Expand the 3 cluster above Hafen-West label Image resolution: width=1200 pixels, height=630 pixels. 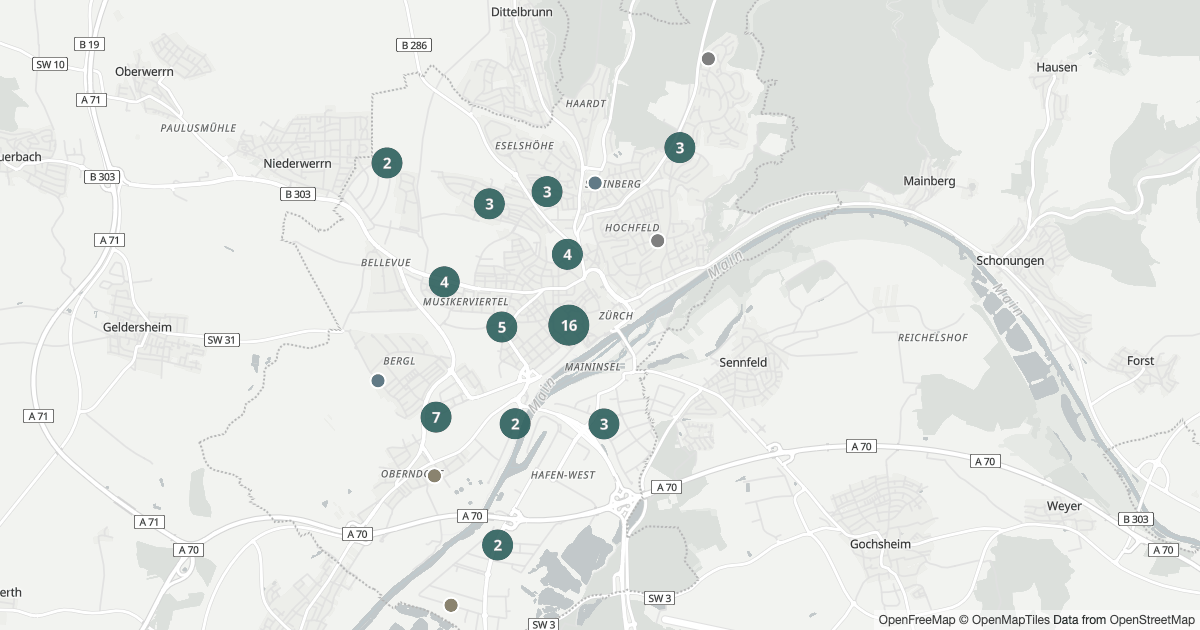point(603,424)
